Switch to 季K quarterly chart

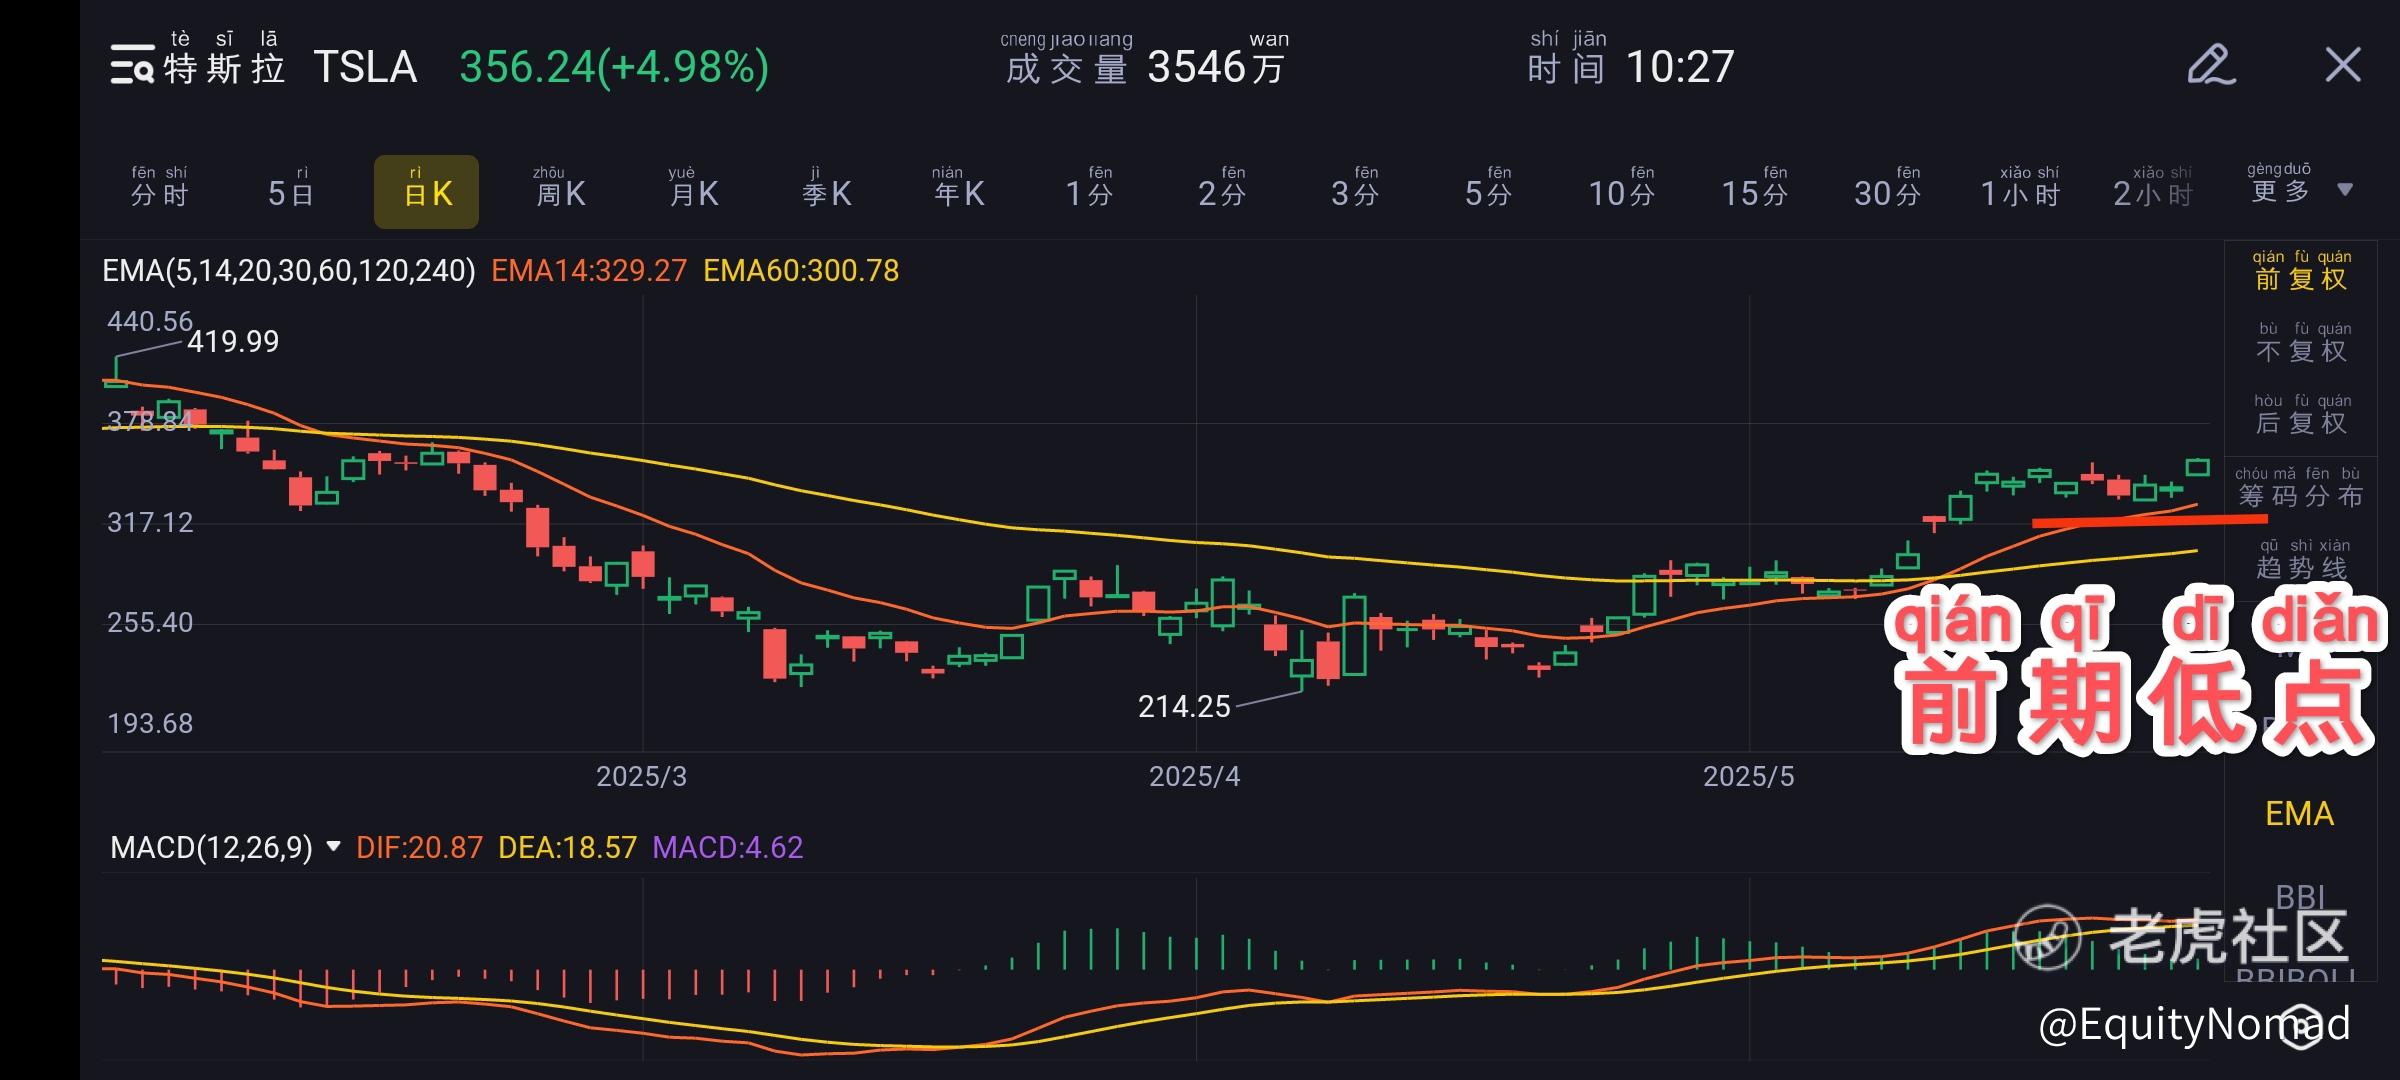827,188
